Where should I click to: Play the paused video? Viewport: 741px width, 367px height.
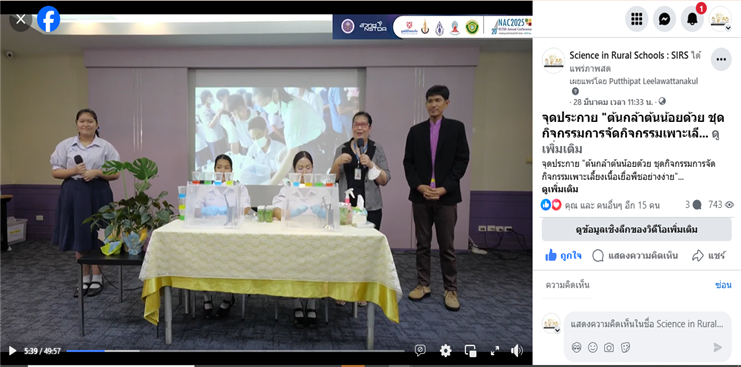click(12, 350)
